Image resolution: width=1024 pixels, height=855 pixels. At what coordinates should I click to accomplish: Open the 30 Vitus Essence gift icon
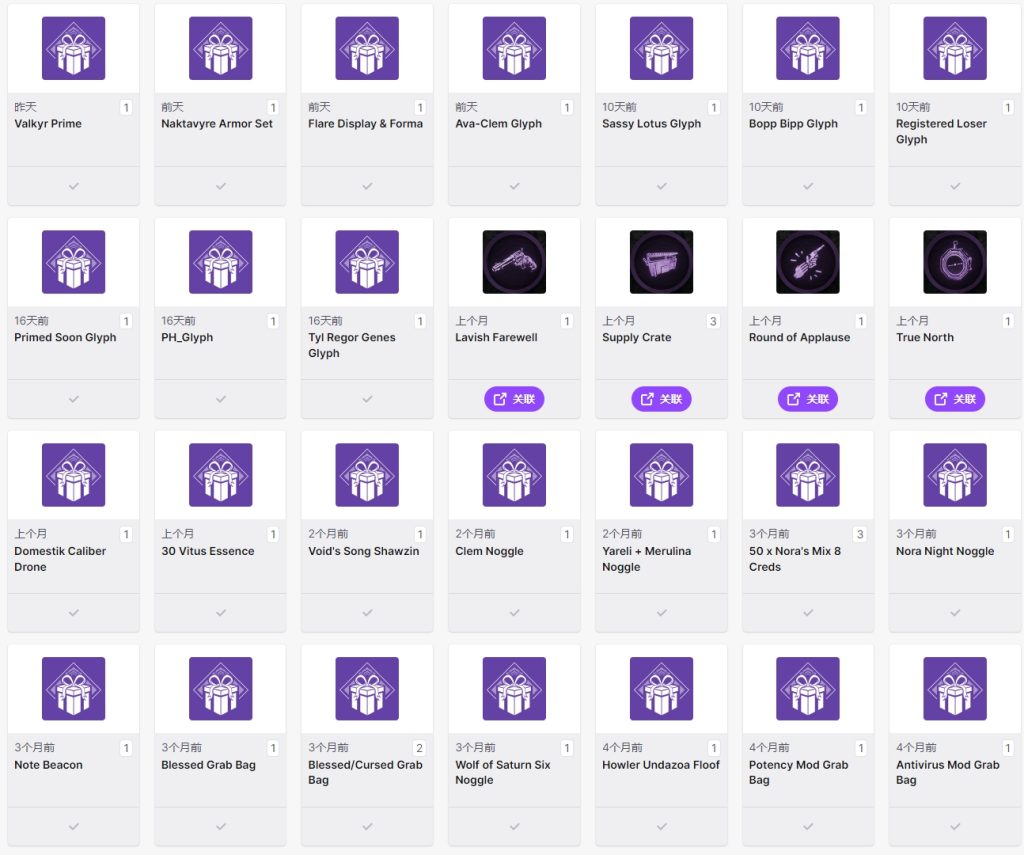[x=220, y=475]
